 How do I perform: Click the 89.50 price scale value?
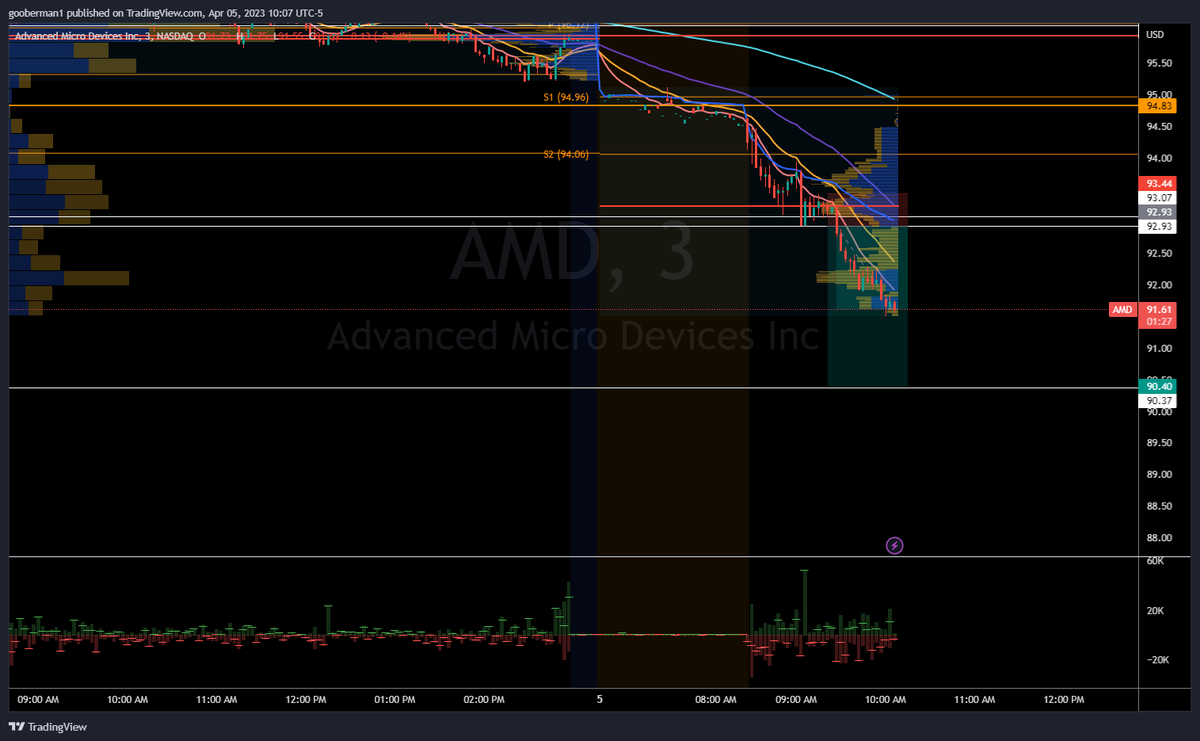(1160, 443)
